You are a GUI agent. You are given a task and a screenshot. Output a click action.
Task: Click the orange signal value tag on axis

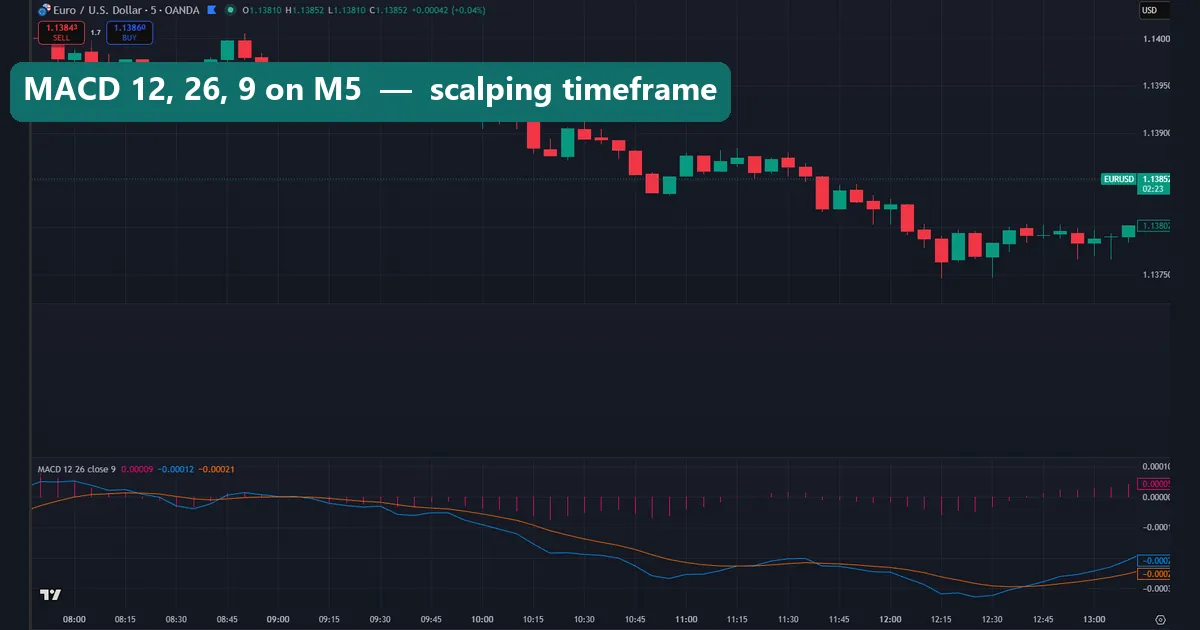point(1154,574)
